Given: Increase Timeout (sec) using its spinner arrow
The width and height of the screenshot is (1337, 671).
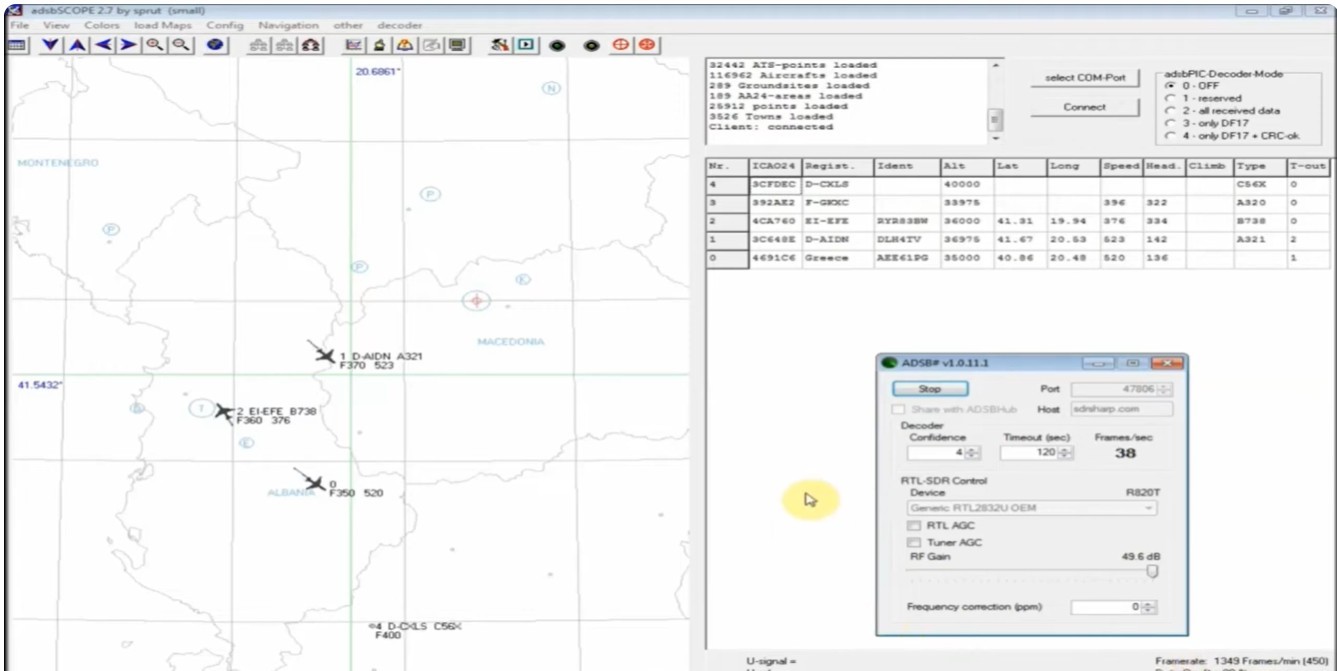Looking at the screenshot, I should (1066, 449).
